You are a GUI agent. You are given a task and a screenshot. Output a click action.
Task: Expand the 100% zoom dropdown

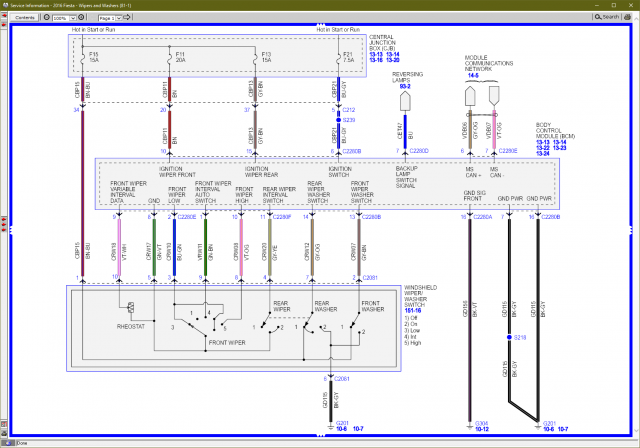73,18
